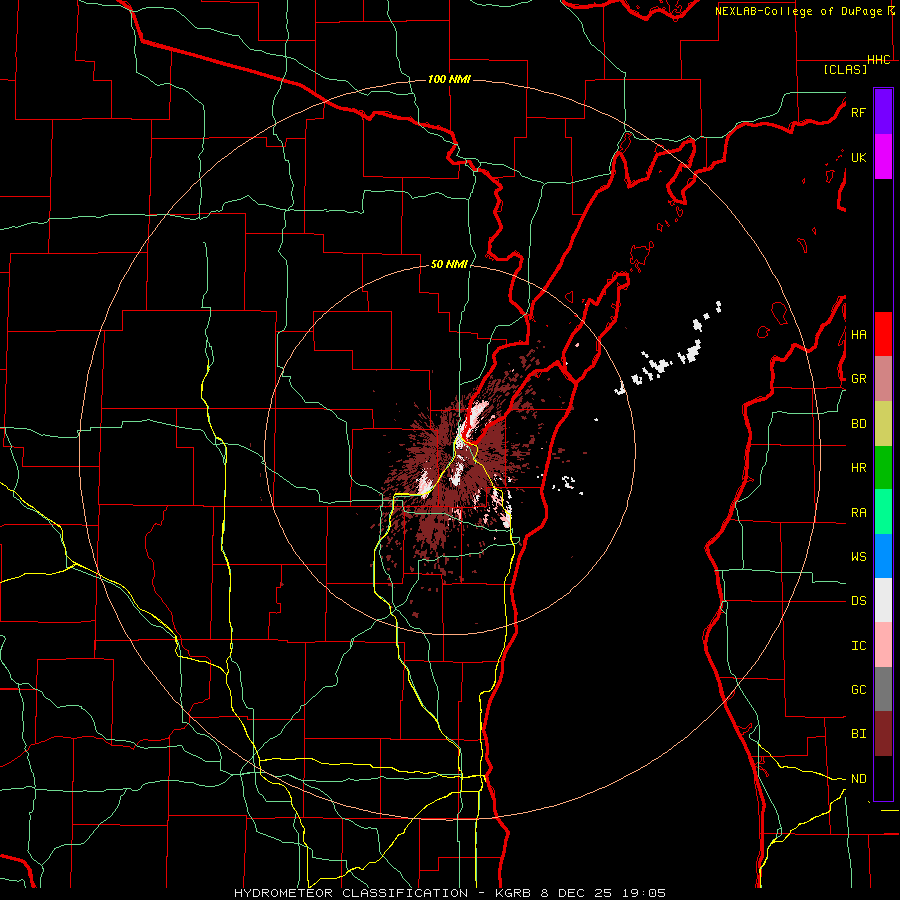Click the UK legend label
The width and height of the screenshot is (900, 900).
pos(858,157)
